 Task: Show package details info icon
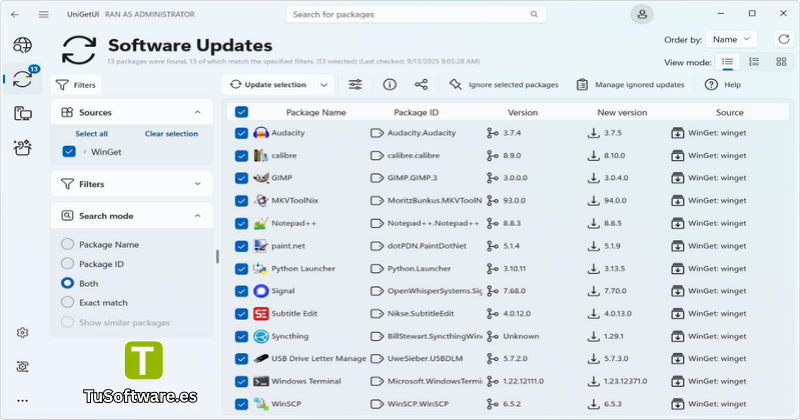click(389, 85)
